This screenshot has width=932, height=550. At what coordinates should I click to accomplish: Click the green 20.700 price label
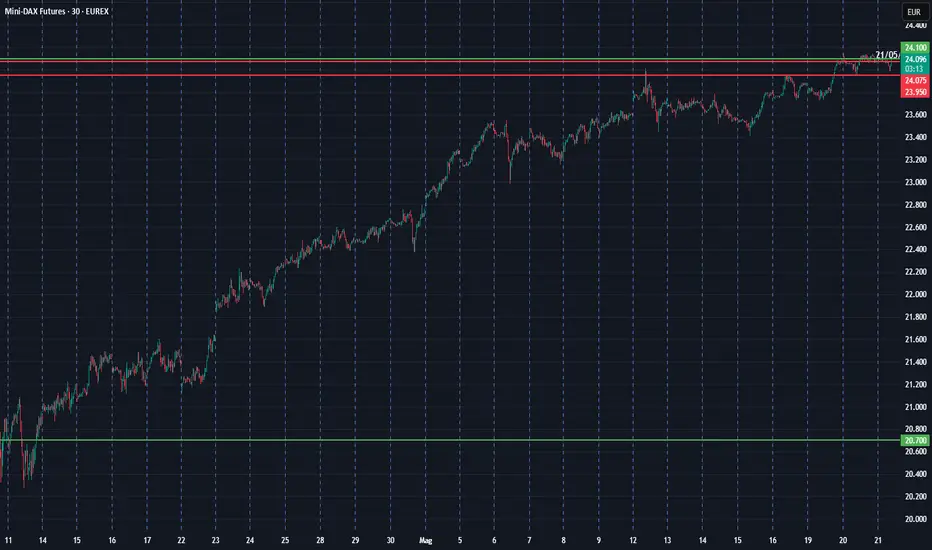[914, 440]
